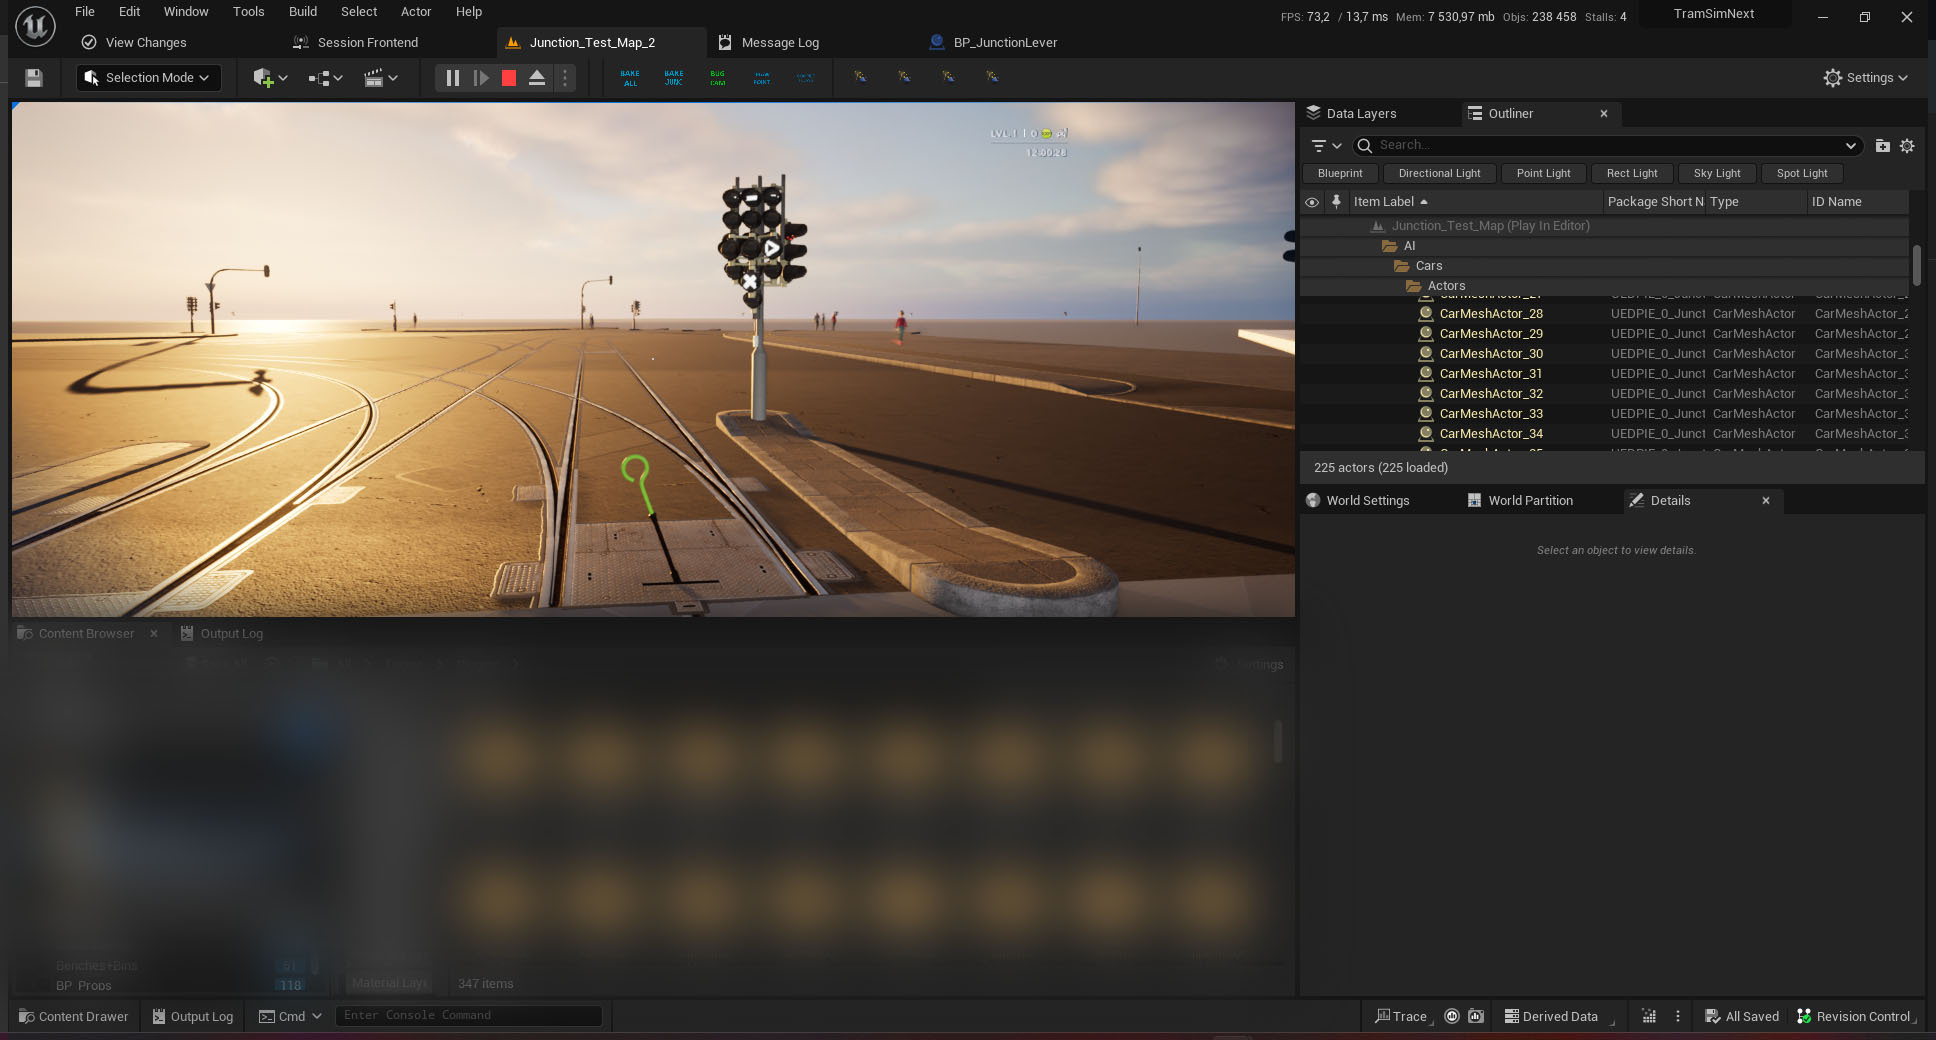Click the pin column header
1936x1040 pixels.
1336,202
